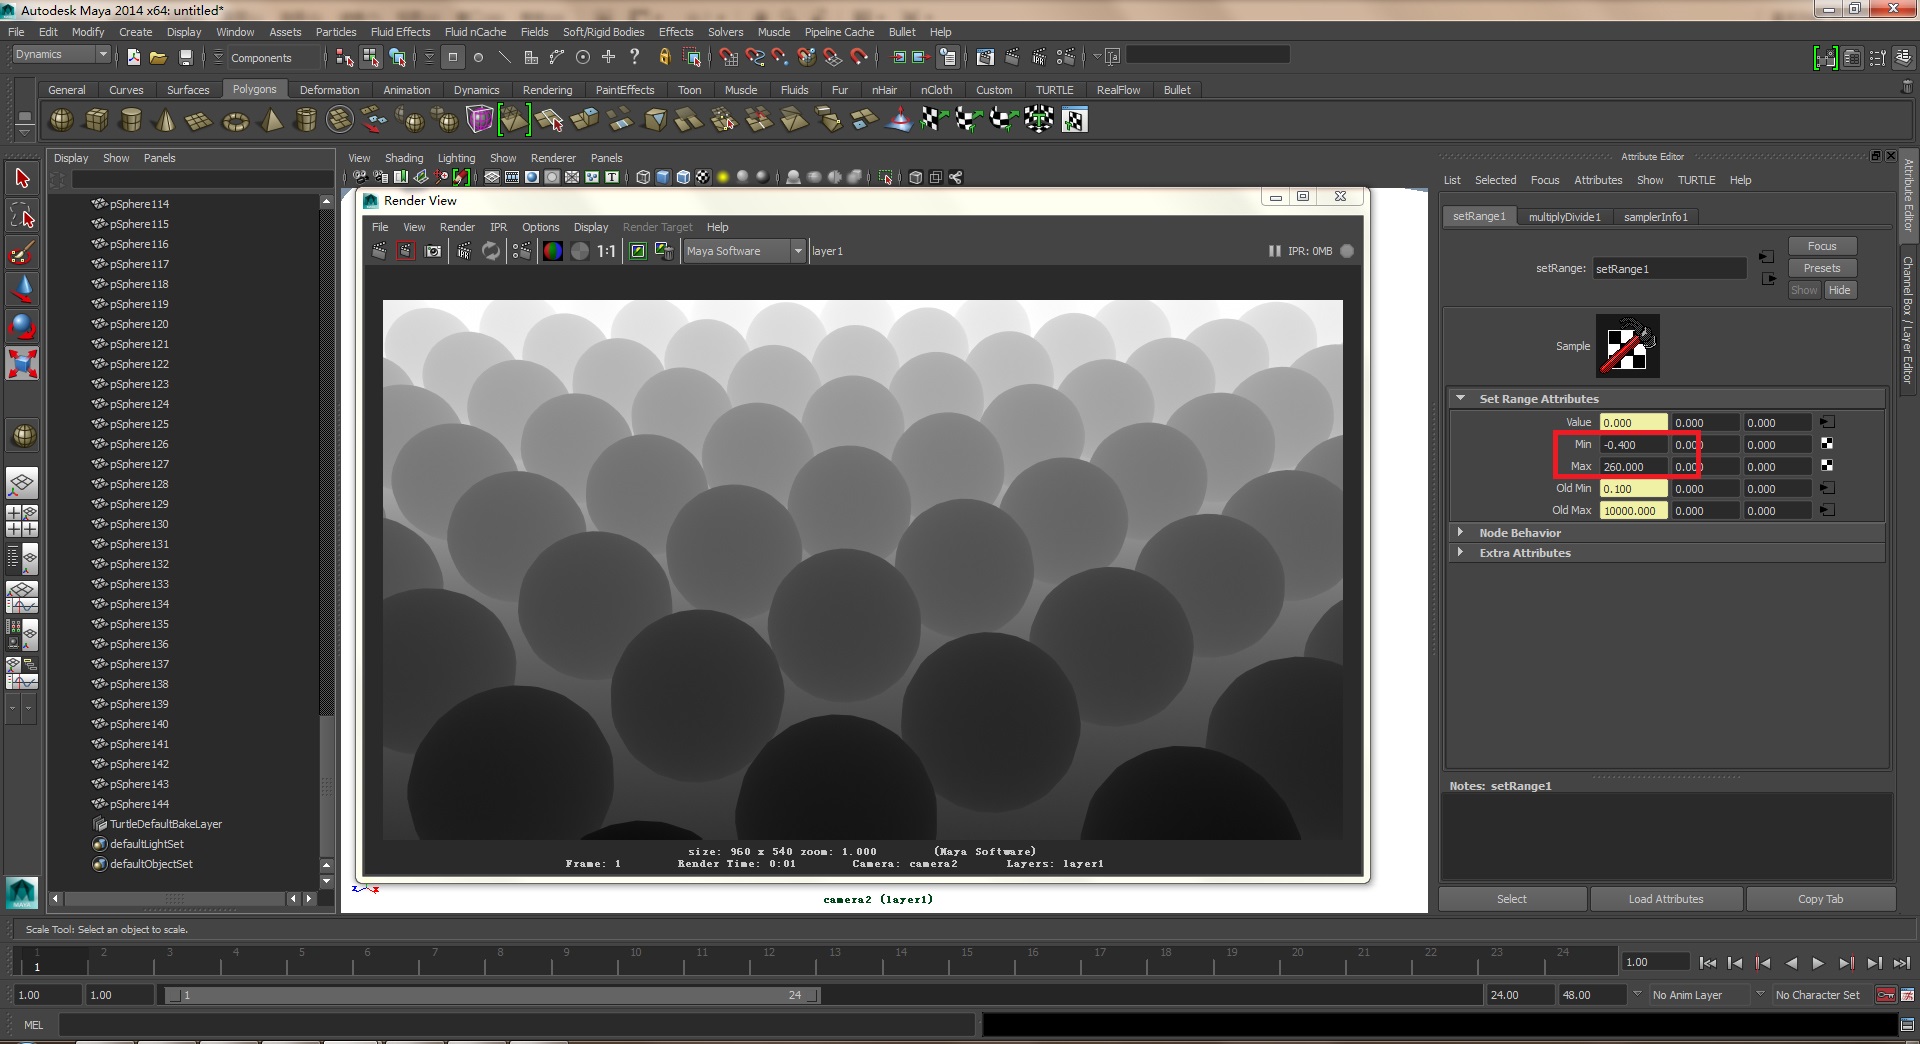Toggle the auto keyframe key button
1920x1044 pixels.
pos(1885,995)
